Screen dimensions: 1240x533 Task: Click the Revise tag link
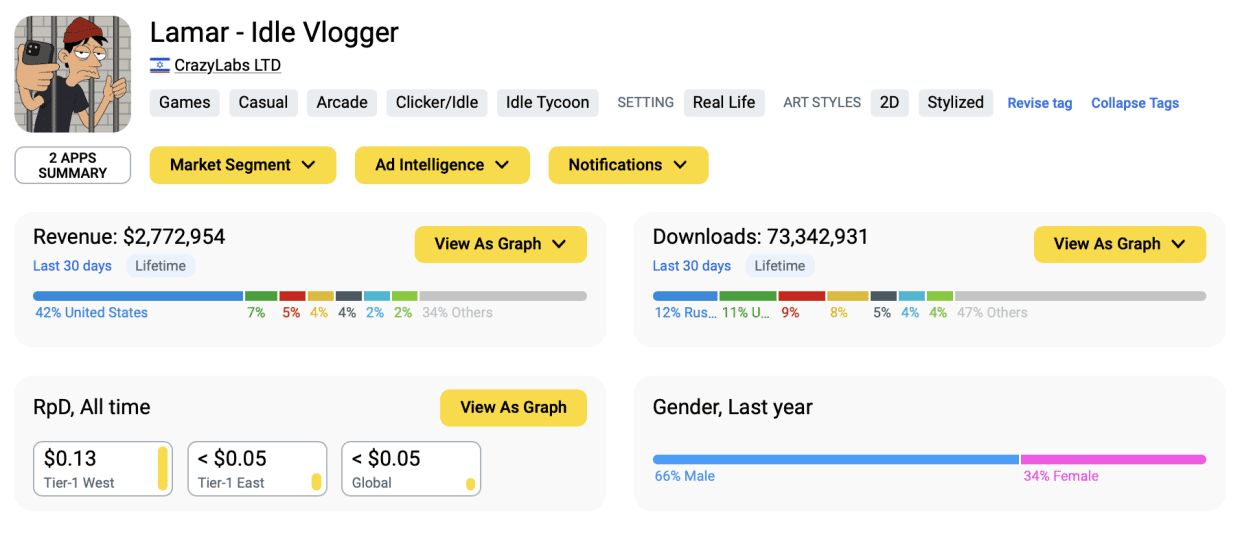(x=1039, y=103)
